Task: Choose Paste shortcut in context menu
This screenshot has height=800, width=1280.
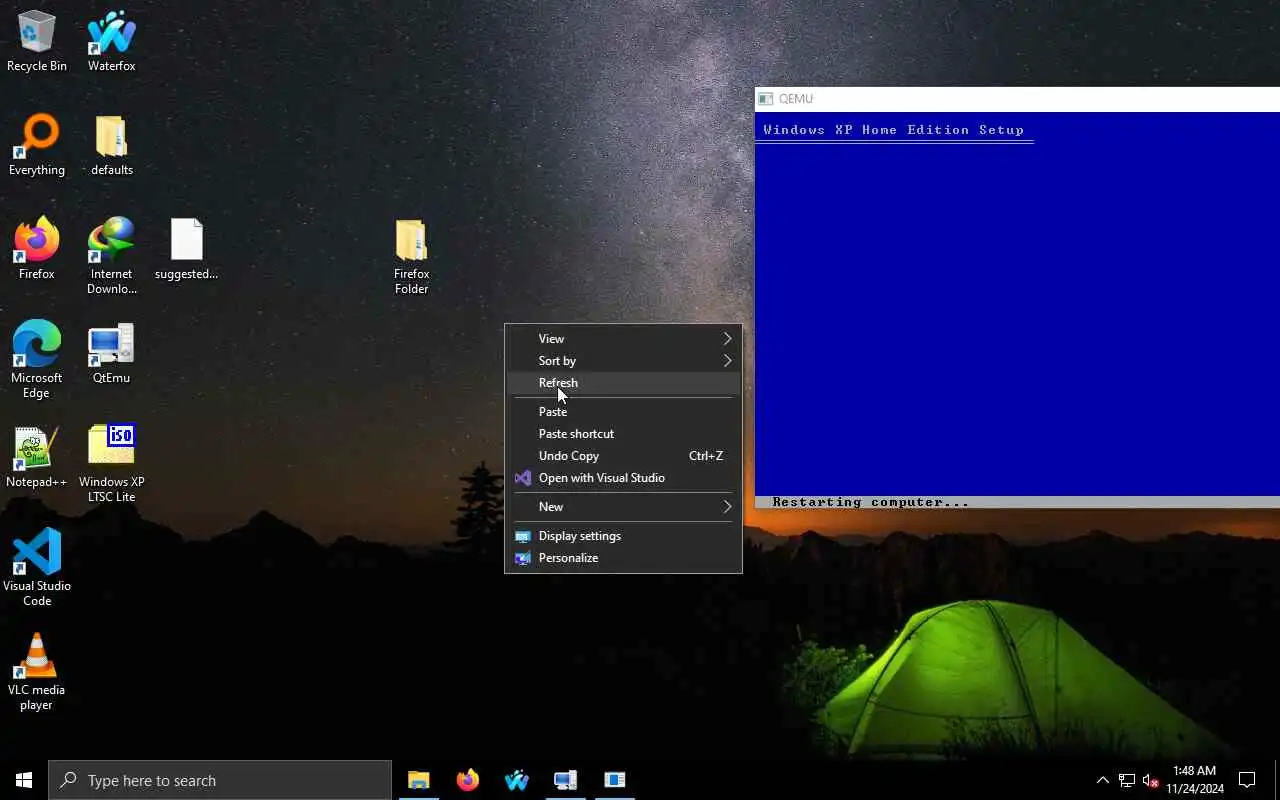Action: pyautogui.click(x=623, y=434)
